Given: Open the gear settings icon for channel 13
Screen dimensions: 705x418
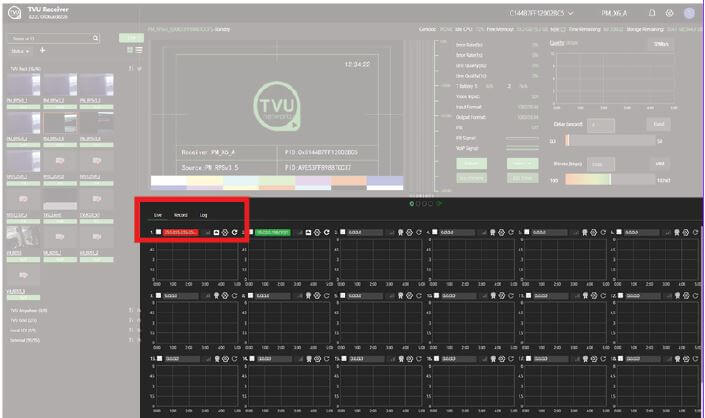Looking at the screenshot, I should 226,359.
